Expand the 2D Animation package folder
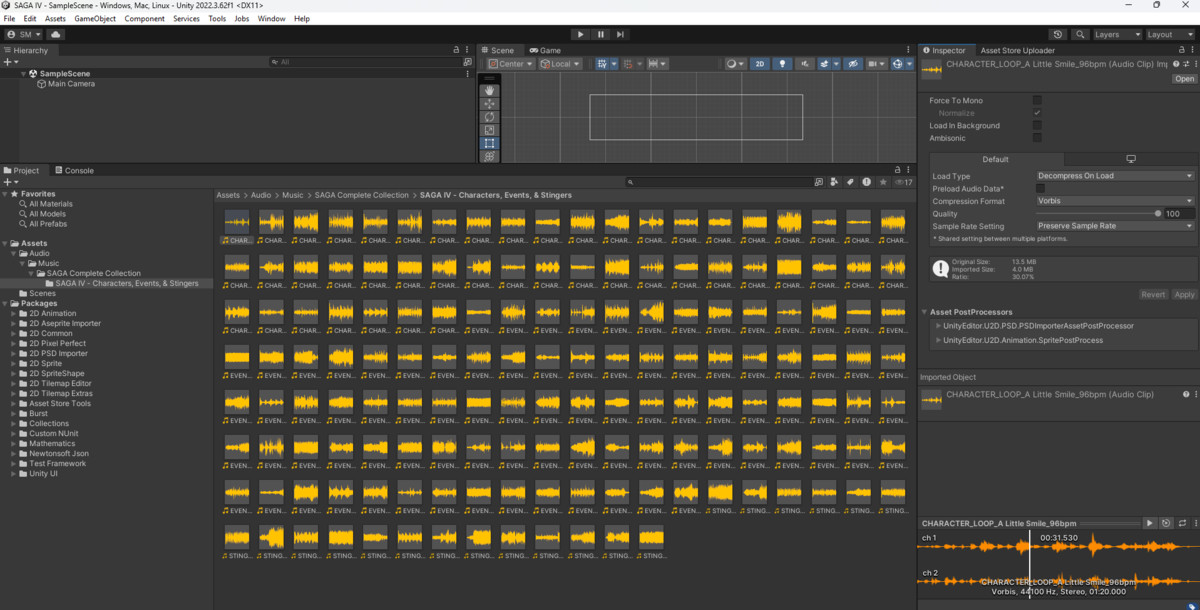The image size is (1200, 610). point(13,313)
